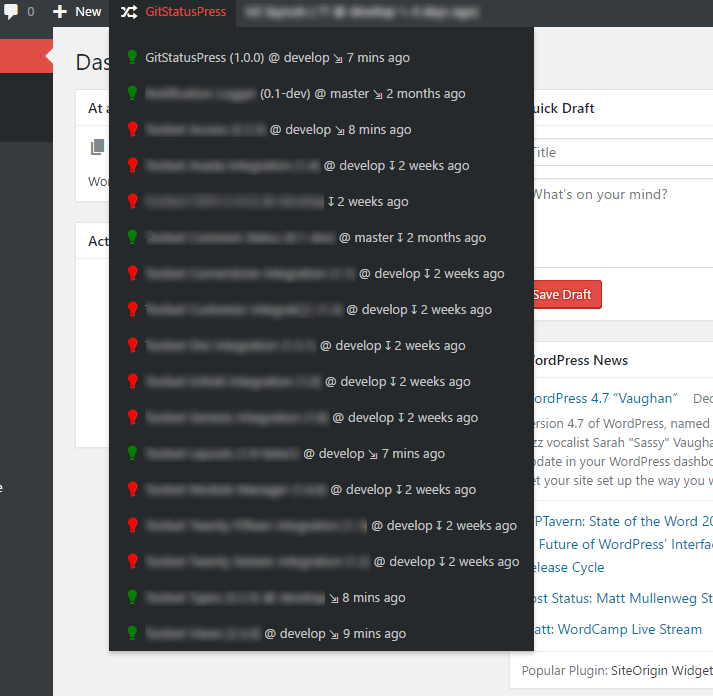Open the GitStatusPress admin bar menu
Image resolution: width=713 pixels, height=696 pixels.
[173, 12]
